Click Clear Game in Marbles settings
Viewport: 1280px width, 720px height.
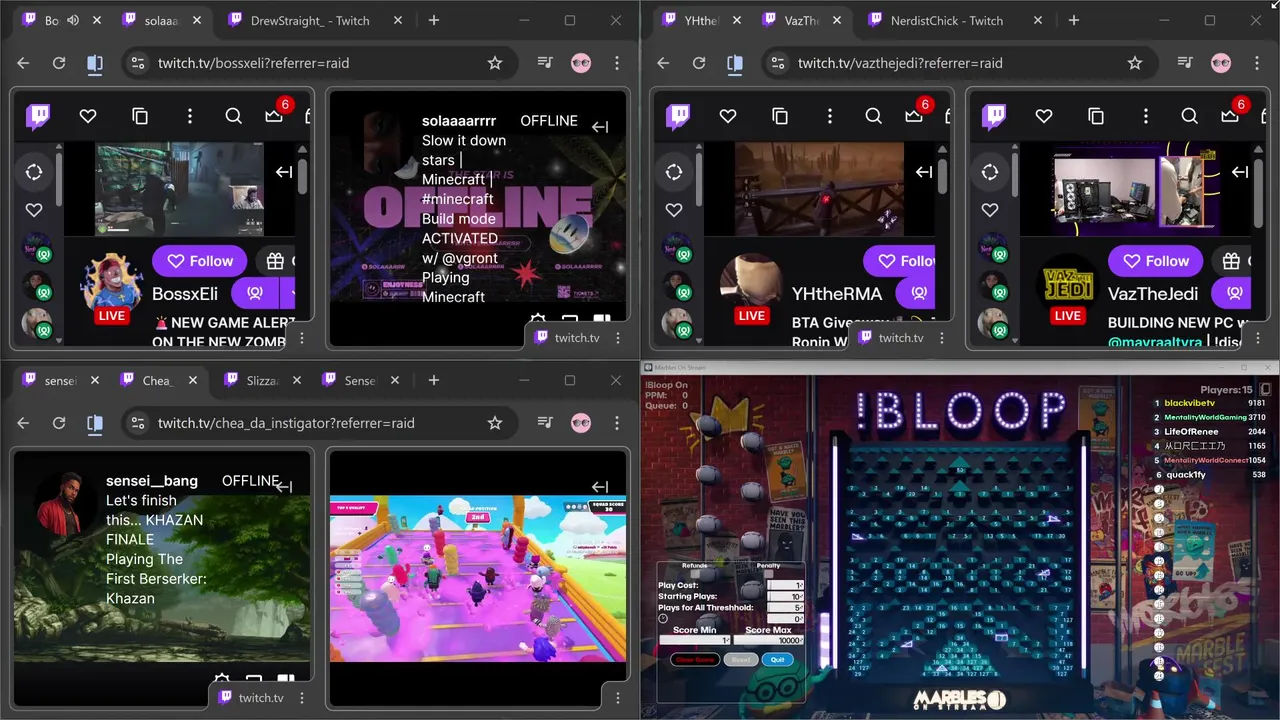(x=695, y=660)
